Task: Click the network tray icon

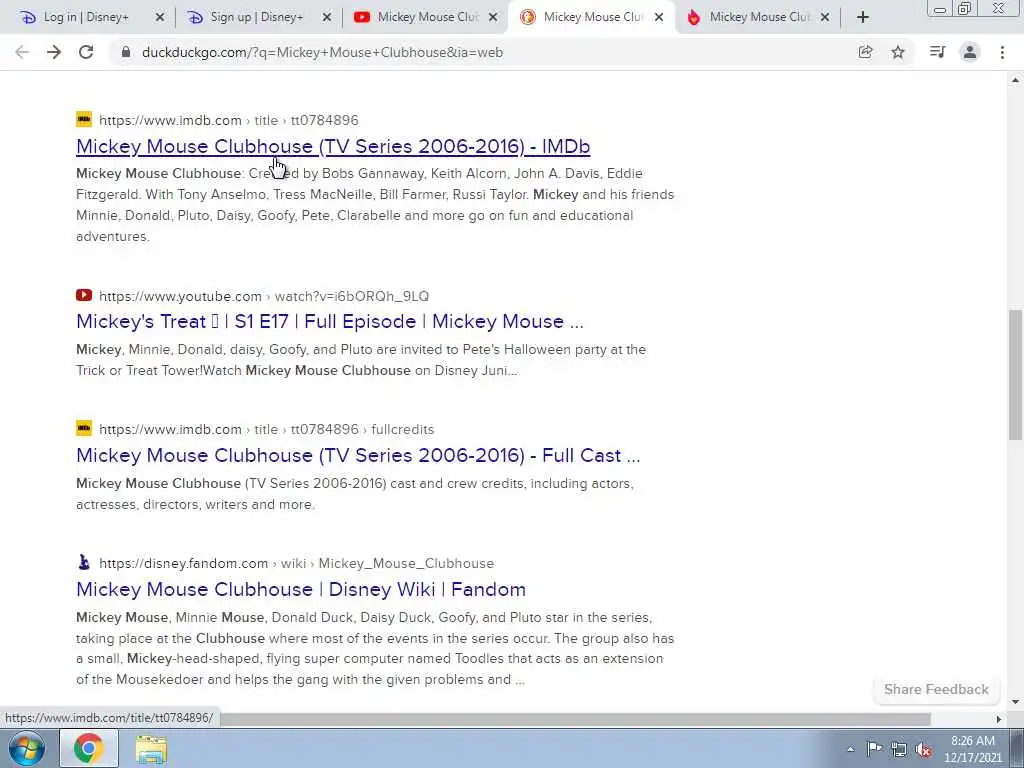Action: coord(899,750)
